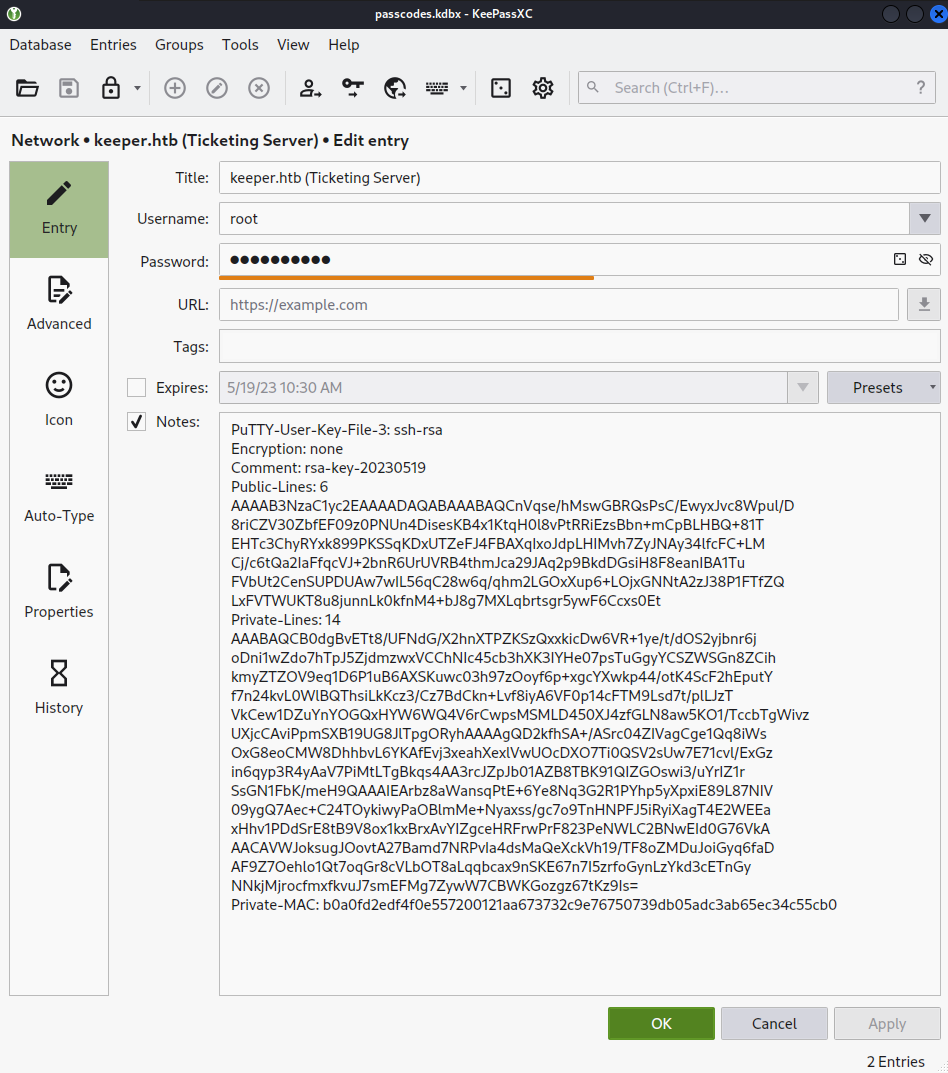Copy URL globe icon in toolbar
This screenshot has height=1073, width=948.
(x=395, y=88)
